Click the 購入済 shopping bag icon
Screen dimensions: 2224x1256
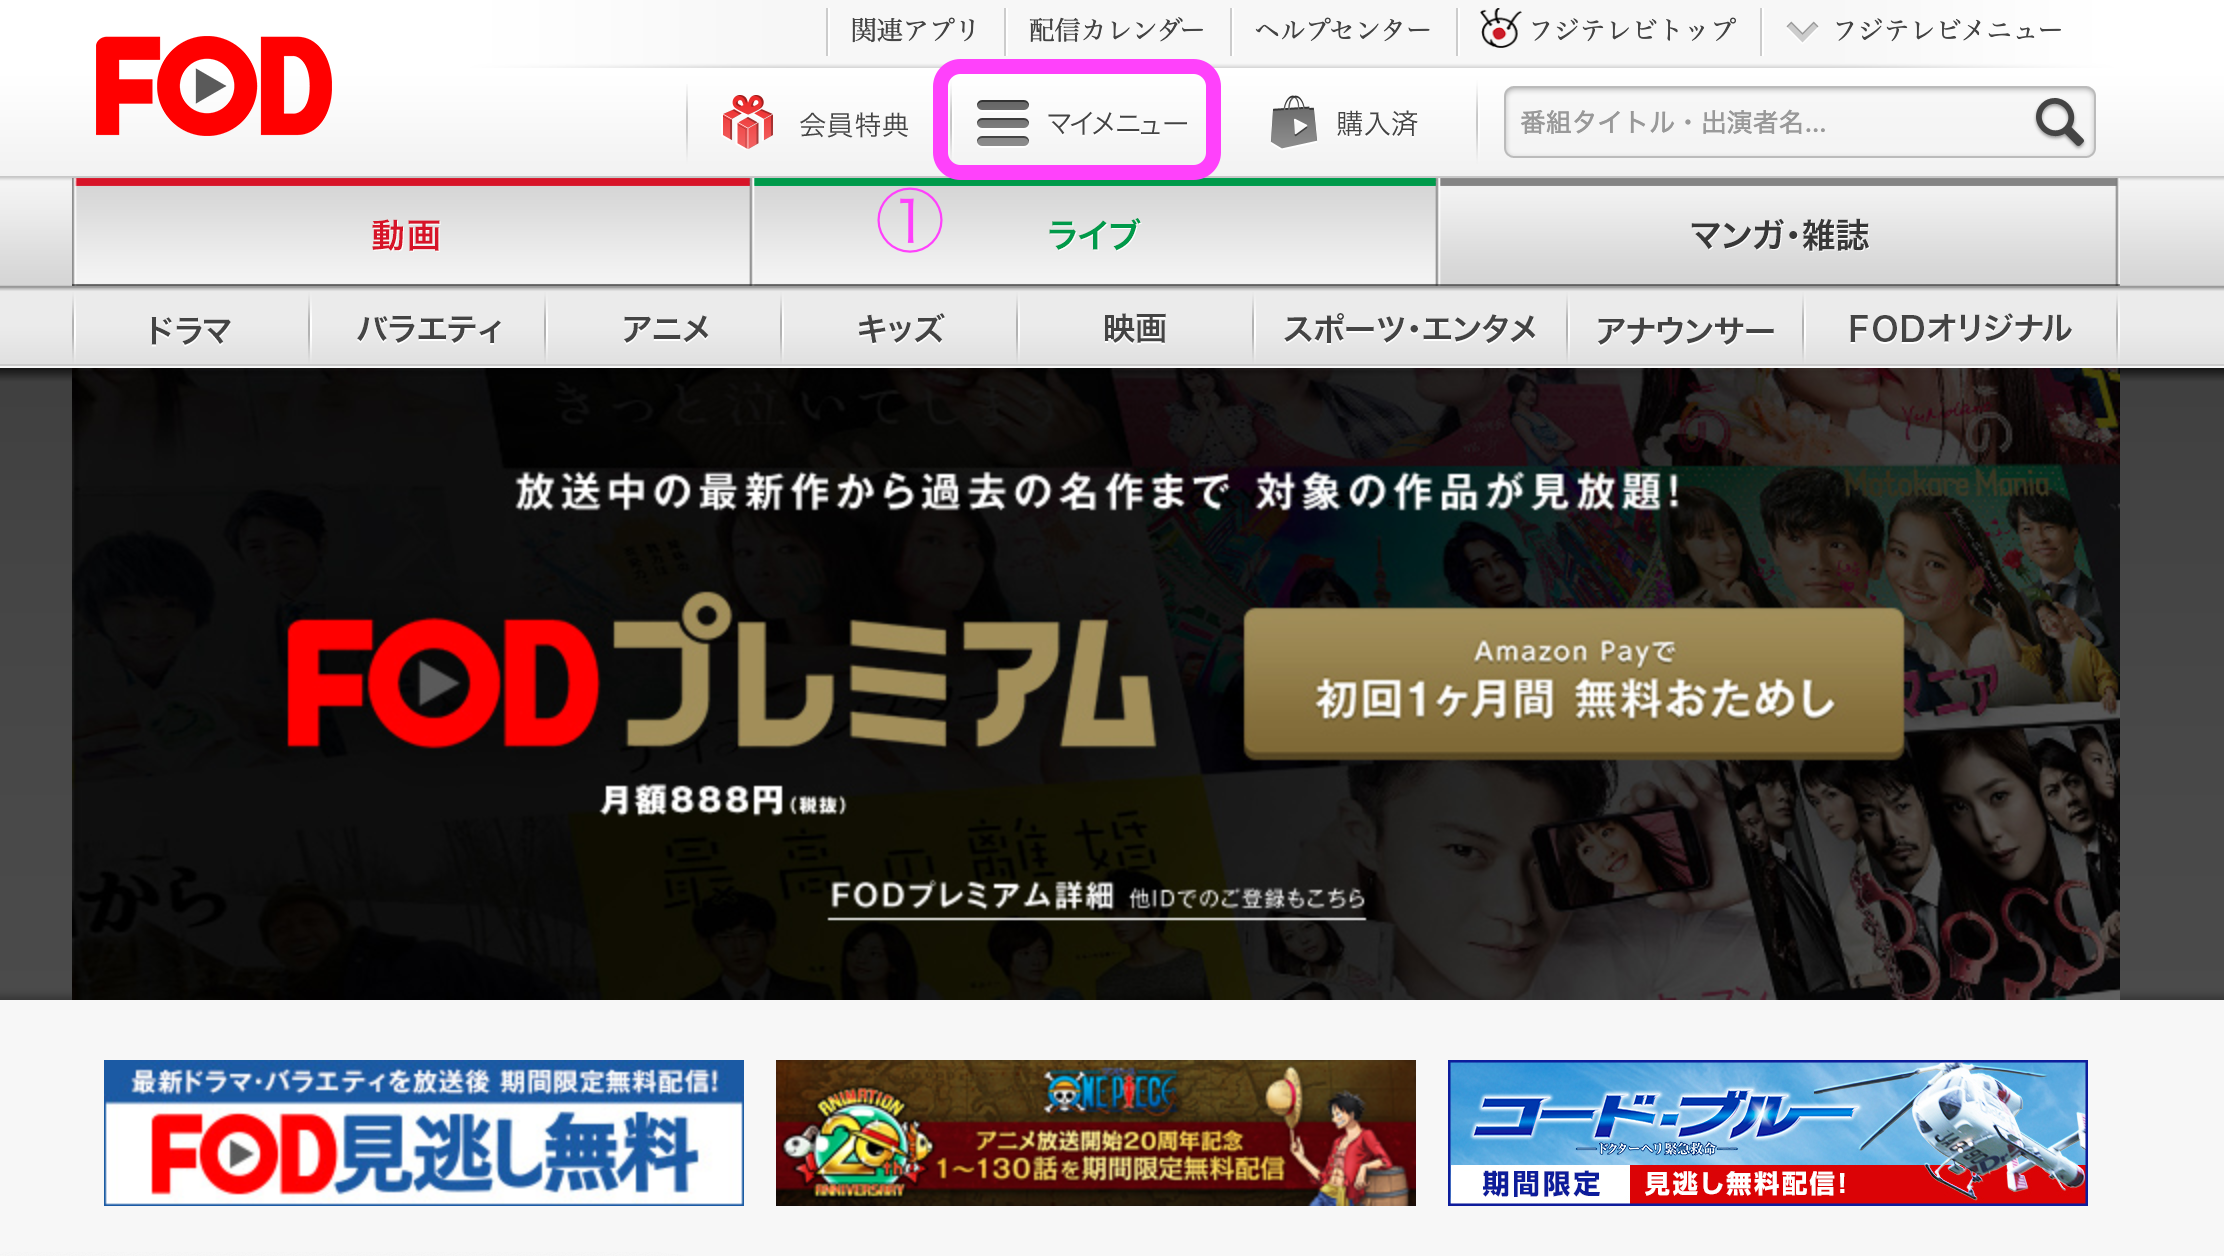tap(1293, 122)
